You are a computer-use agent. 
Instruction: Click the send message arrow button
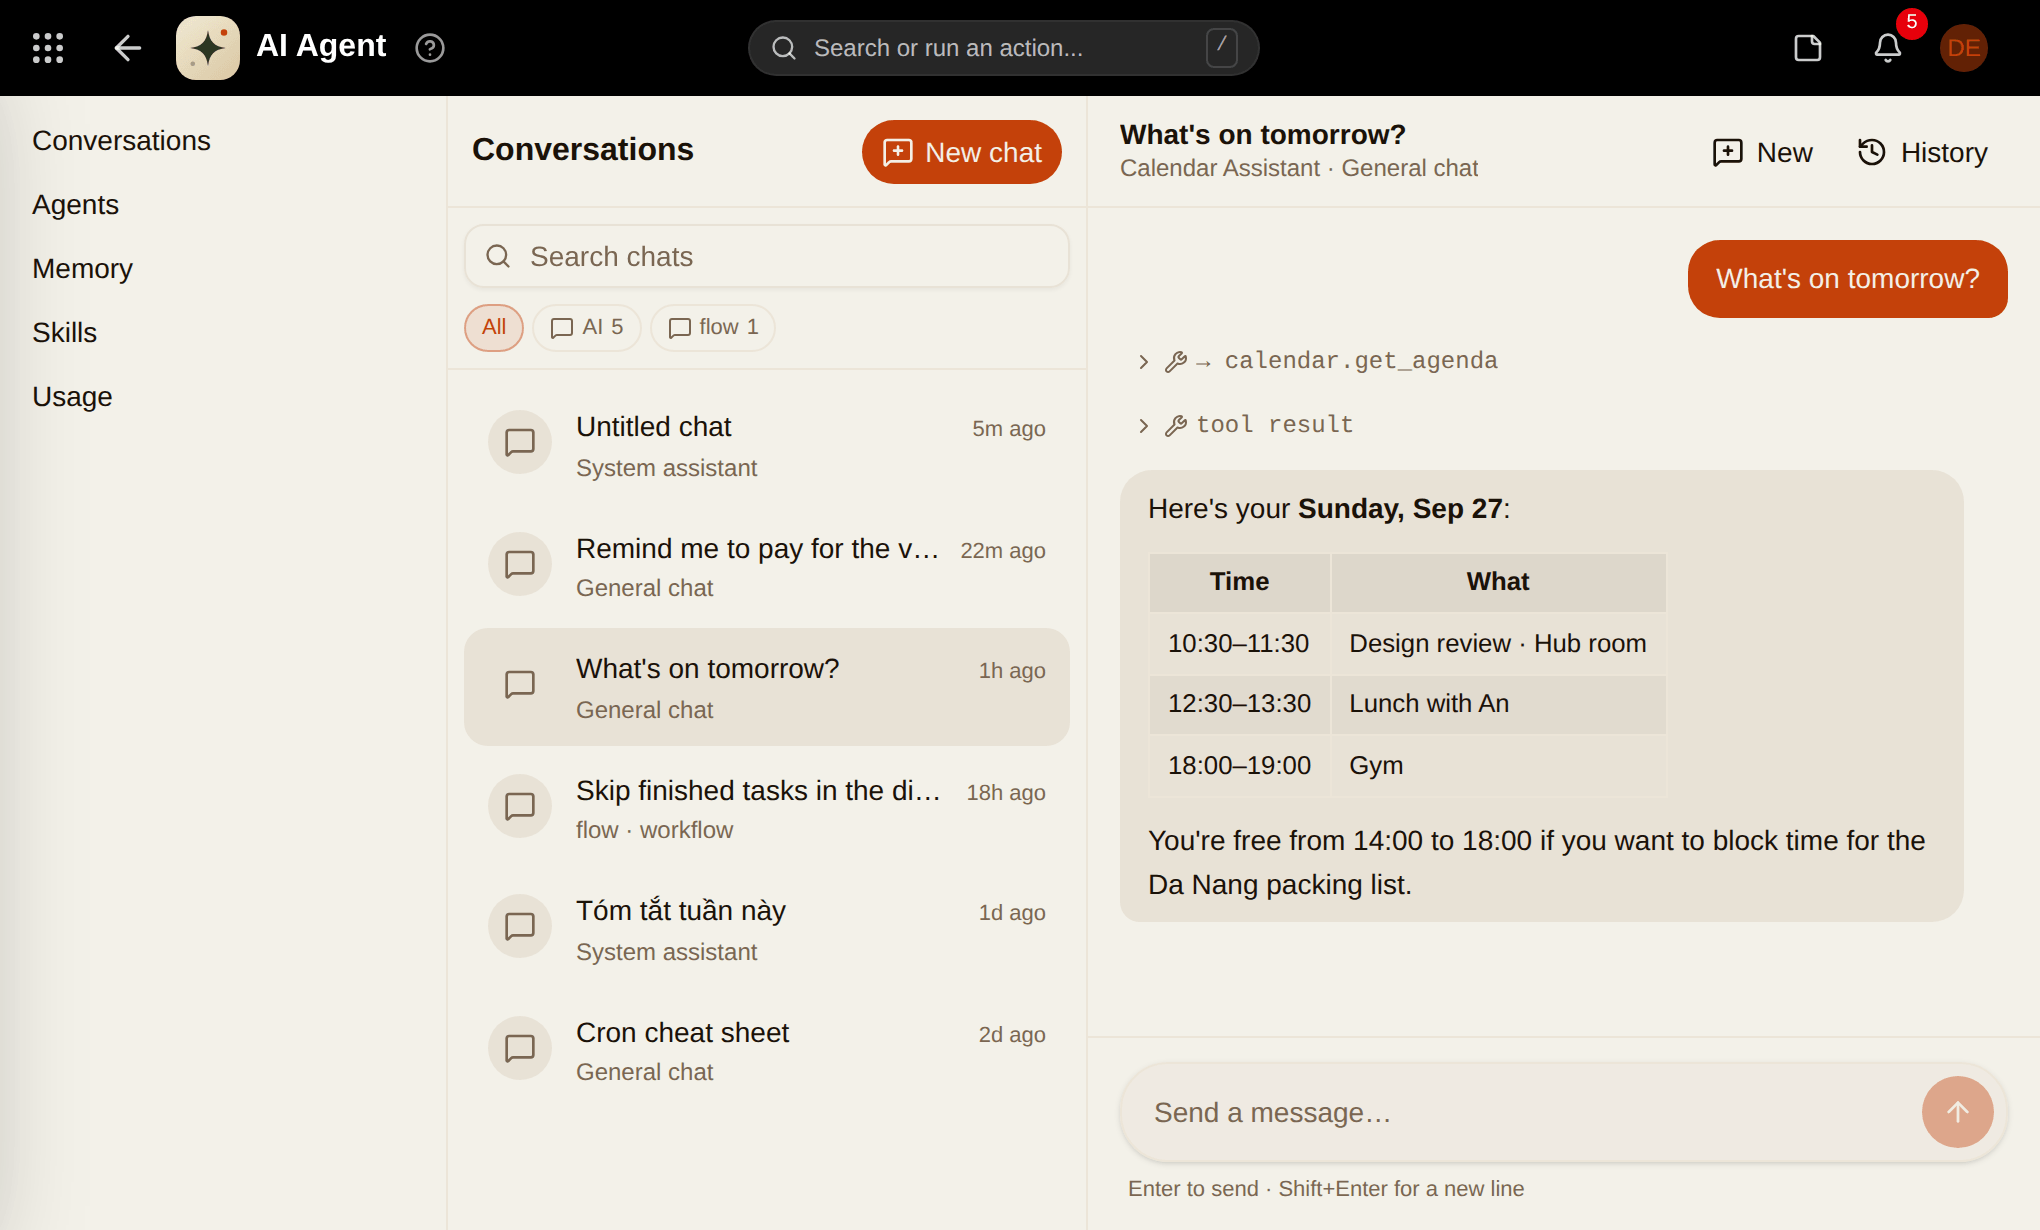(x=1958, y=1112)
